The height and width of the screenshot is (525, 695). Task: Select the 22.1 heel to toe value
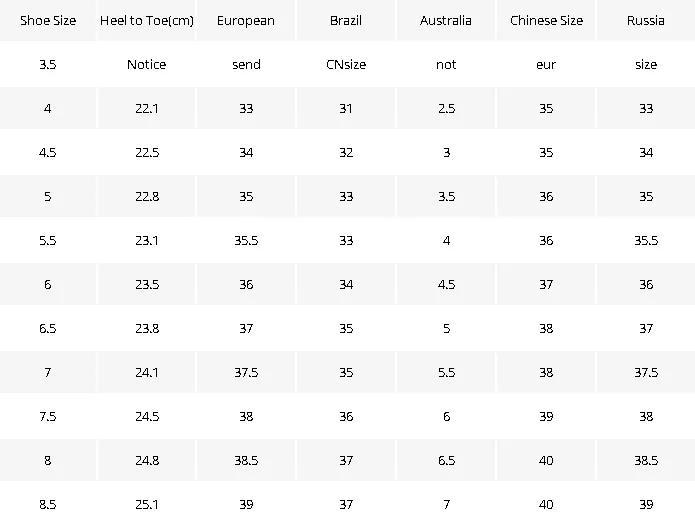pos(147,108)
